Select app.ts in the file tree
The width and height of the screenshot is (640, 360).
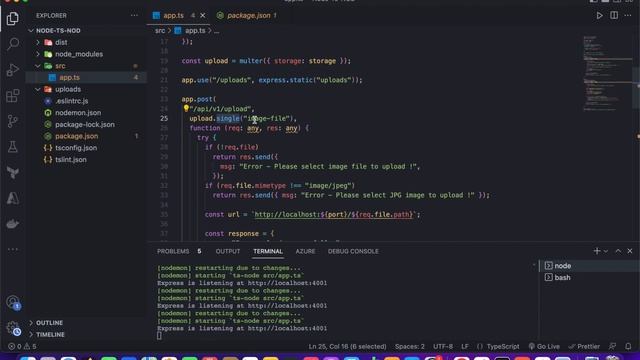tap(86, 78)
